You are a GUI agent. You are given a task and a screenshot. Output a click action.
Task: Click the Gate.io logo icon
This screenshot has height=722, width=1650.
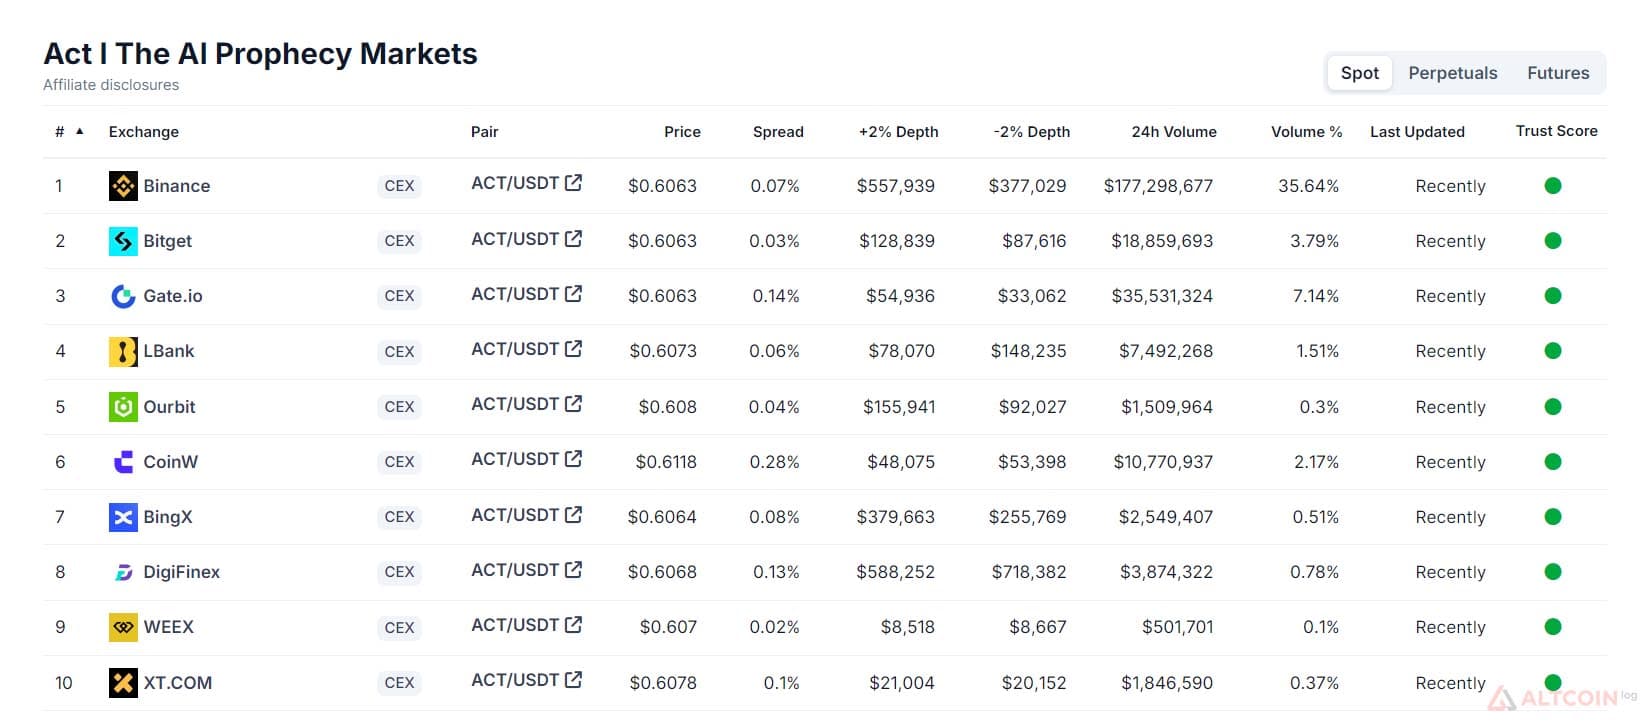pos(123,296)
